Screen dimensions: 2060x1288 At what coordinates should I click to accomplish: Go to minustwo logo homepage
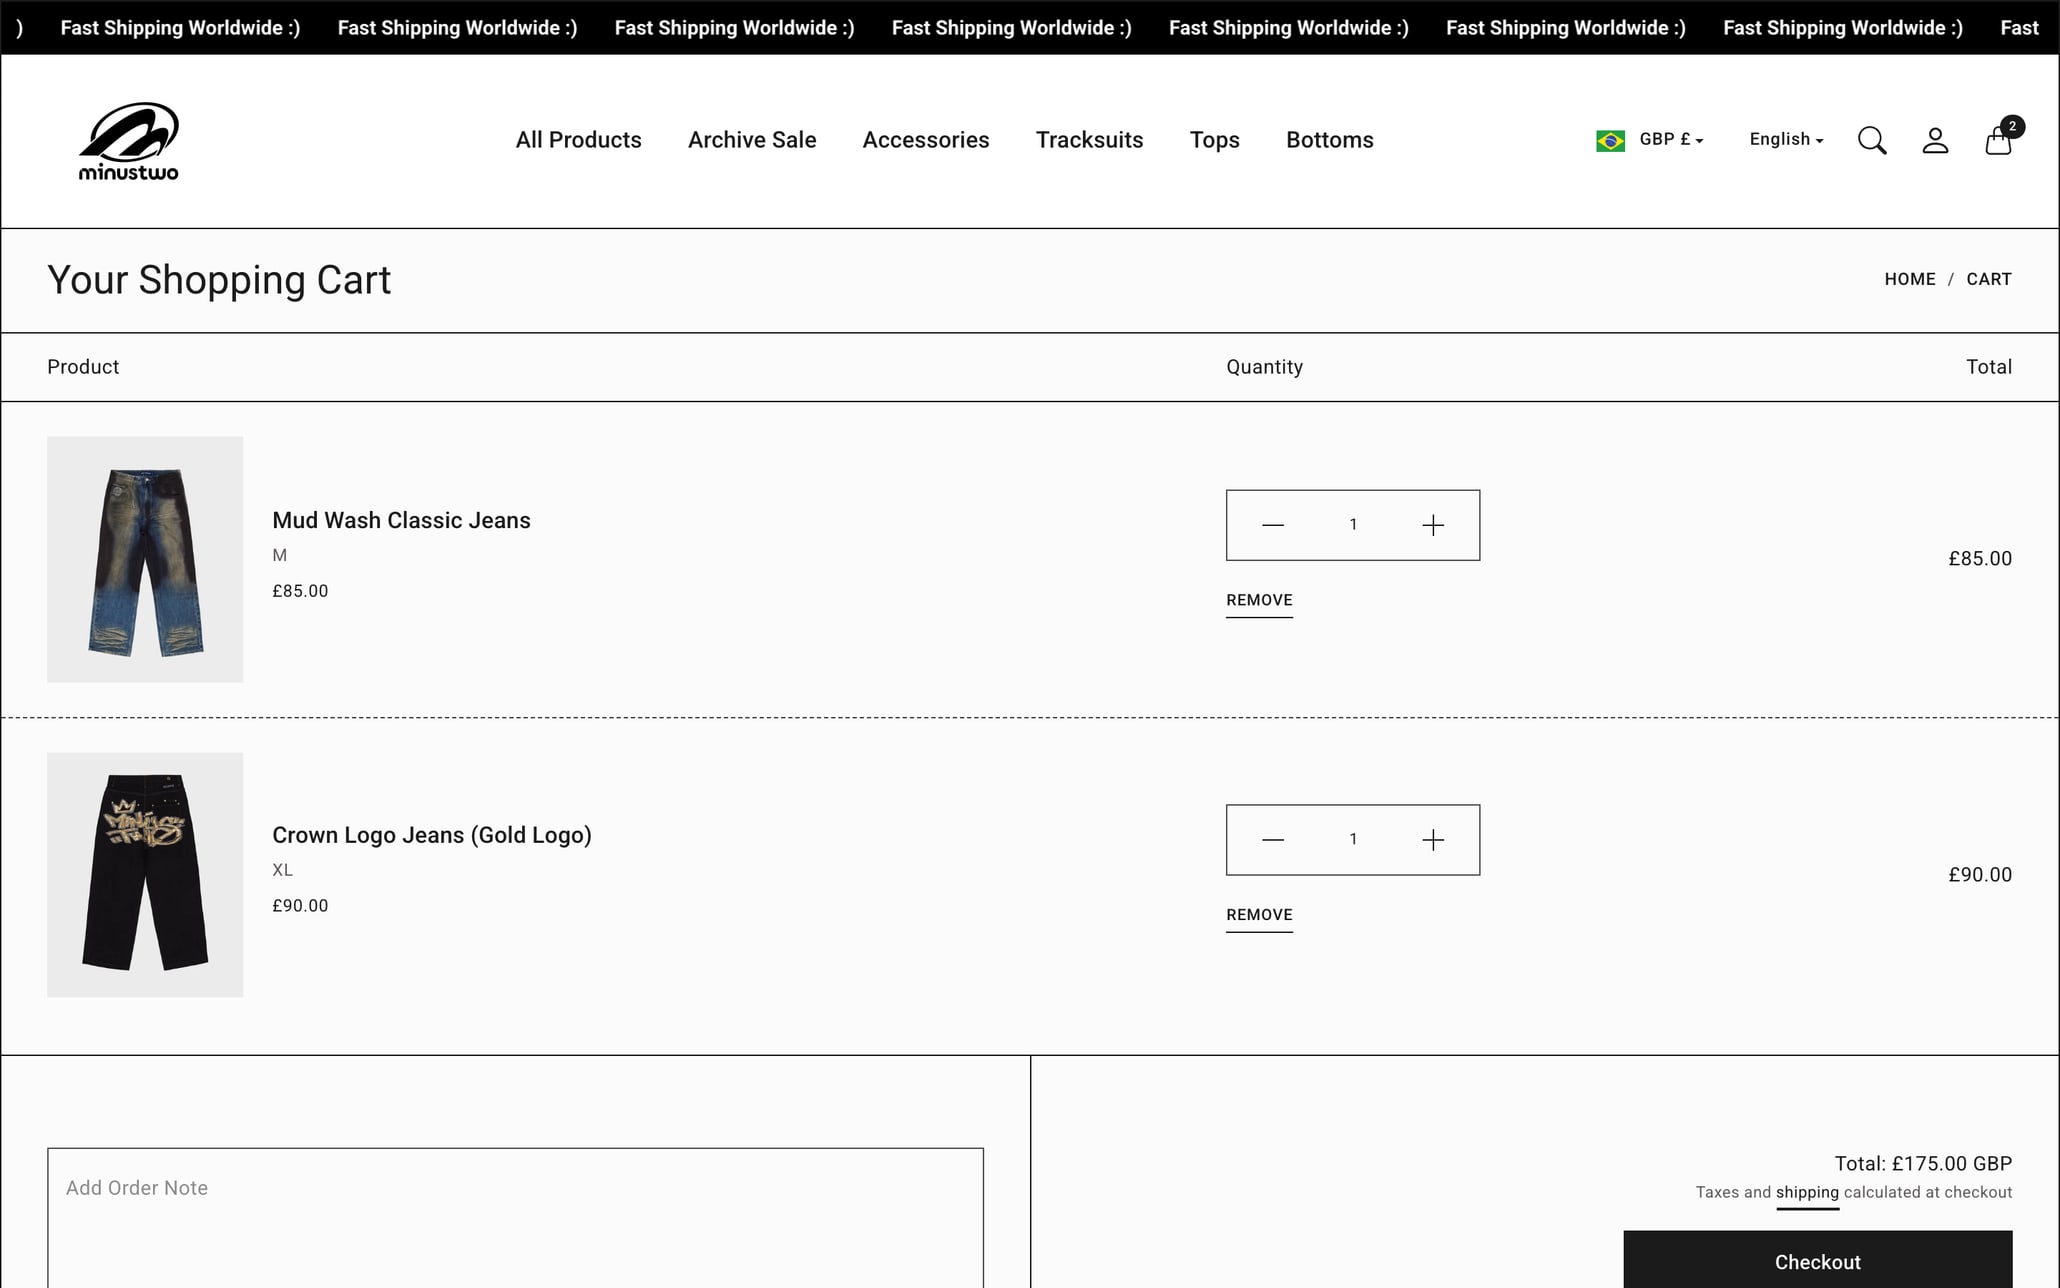pyautogui.click(x=129, y=141)
